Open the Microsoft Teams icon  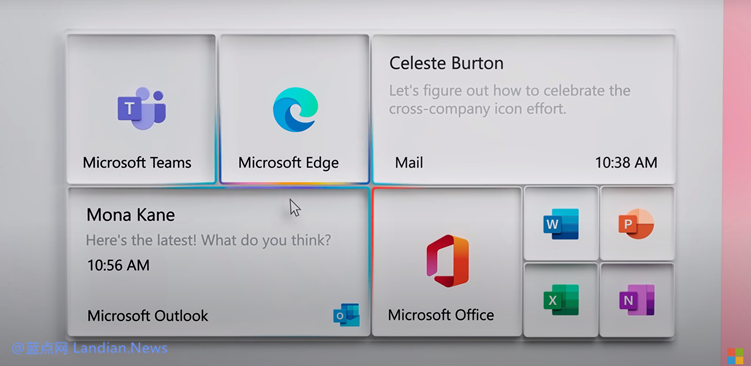142,108
